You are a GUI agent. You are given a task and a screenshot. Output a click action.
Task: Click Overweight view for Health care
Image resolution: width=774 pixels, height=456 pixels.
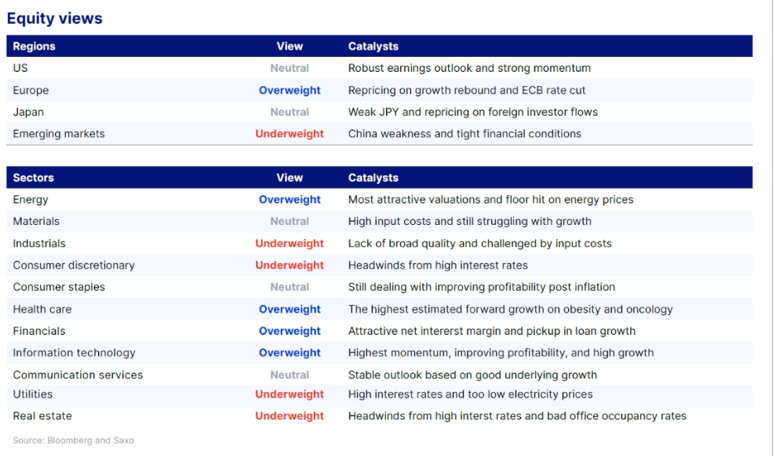[290, 309]
